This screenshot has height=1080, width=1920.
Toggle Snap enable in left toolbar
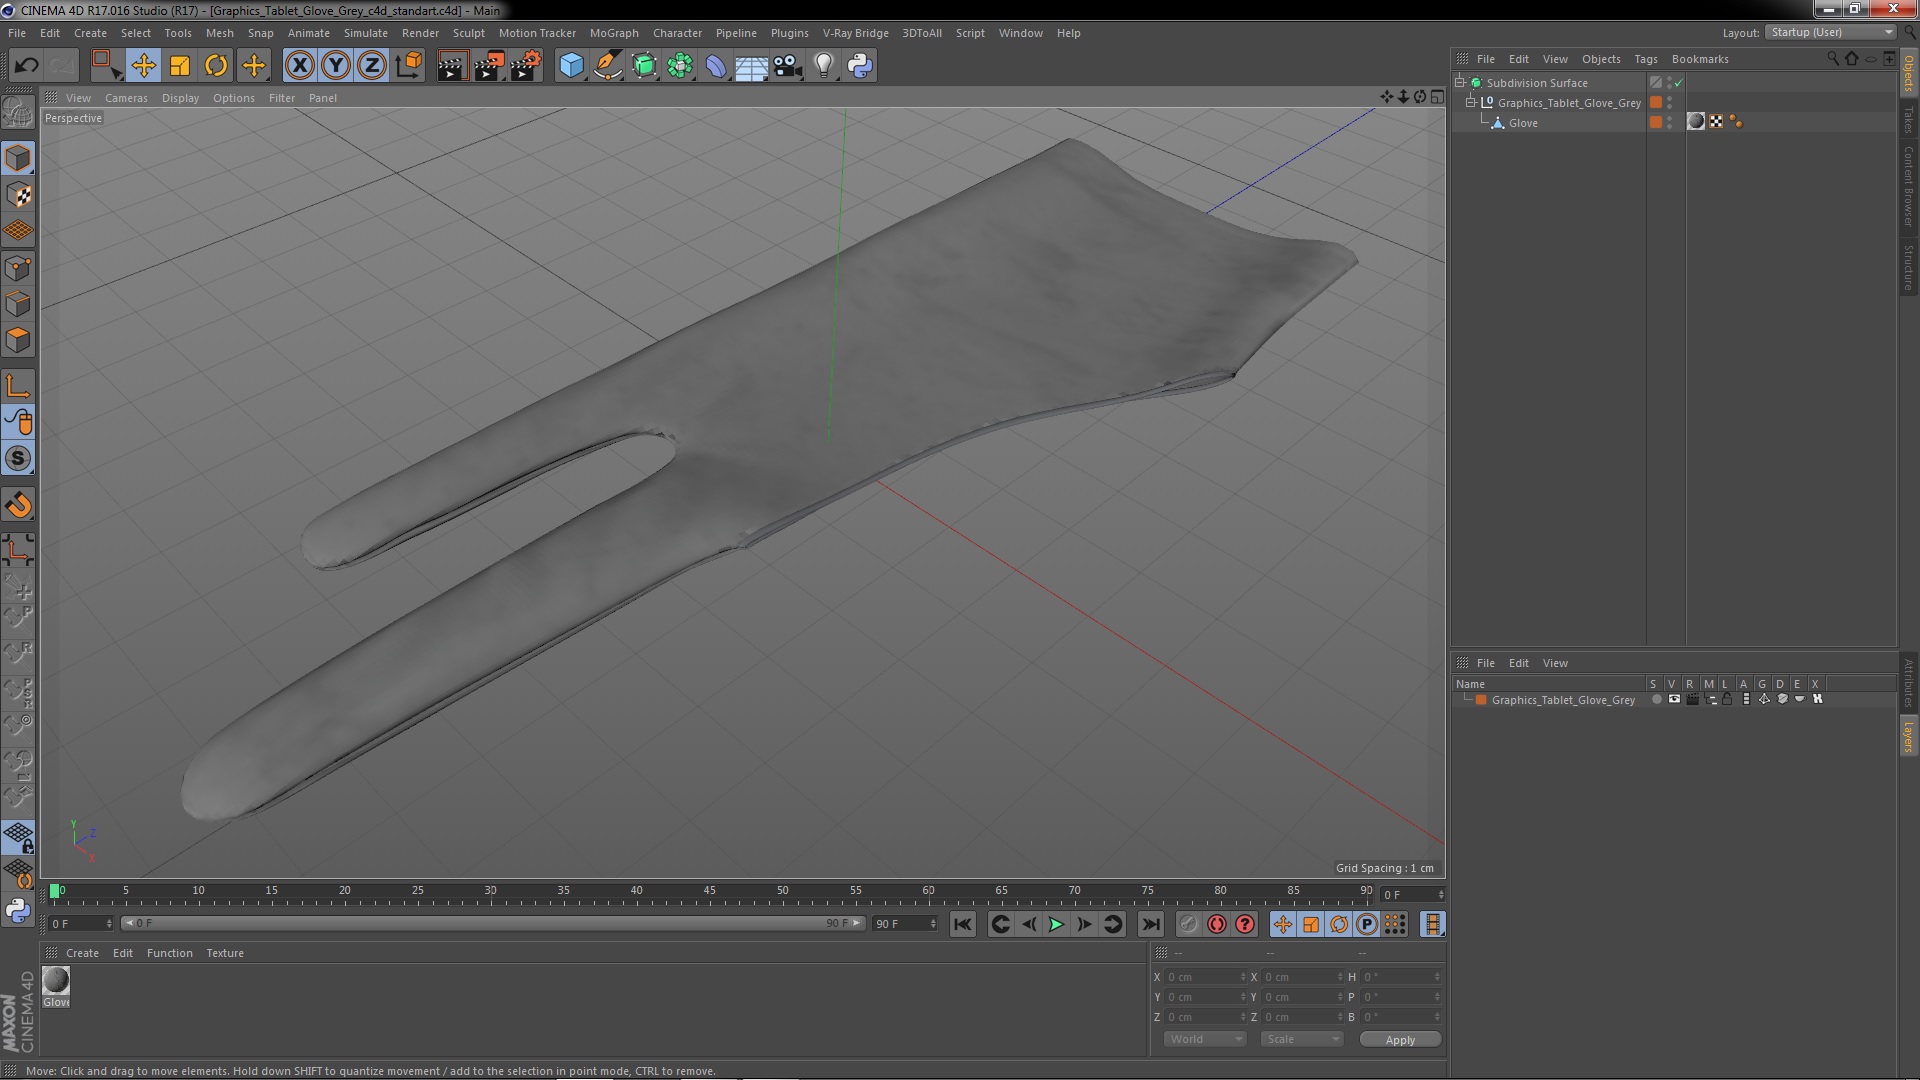tap(18, 459)
